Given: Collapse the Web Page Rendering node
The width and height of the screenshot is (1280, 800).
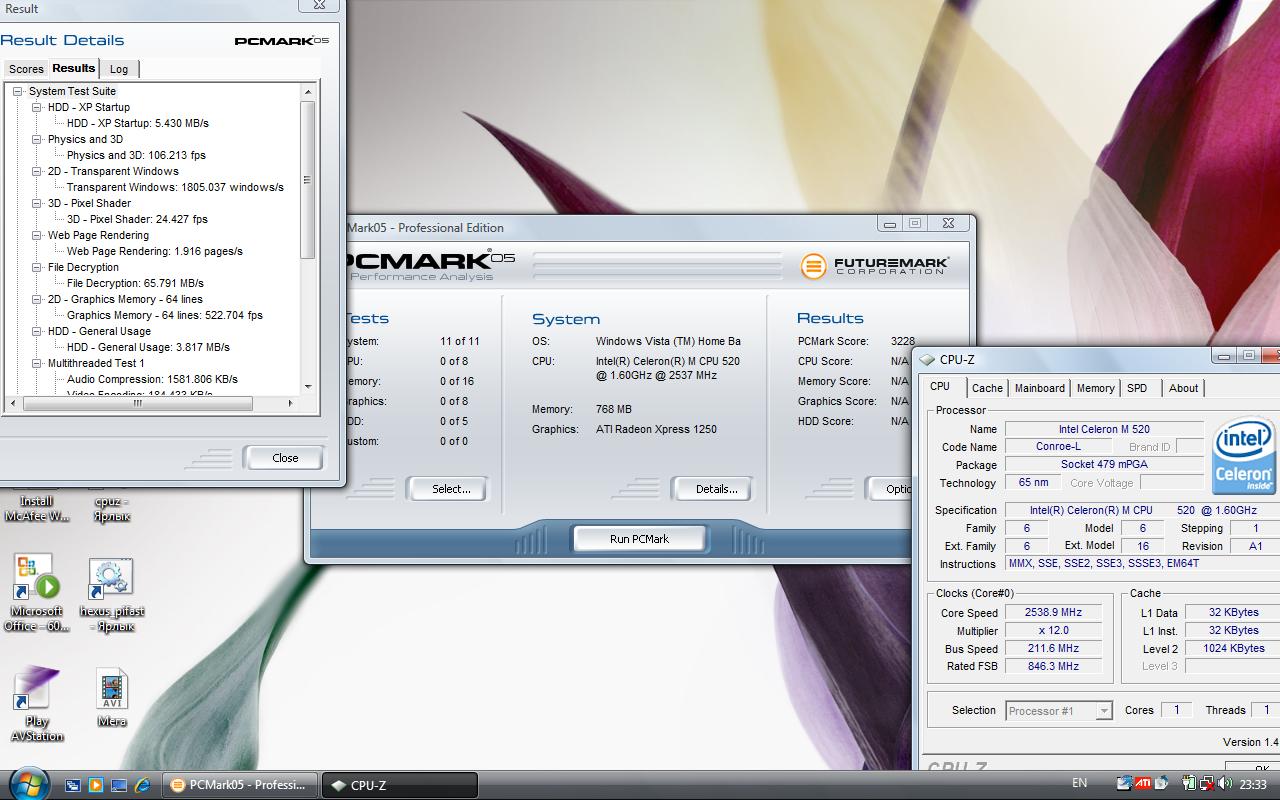Looking at the screenshot, I should 36,235.
